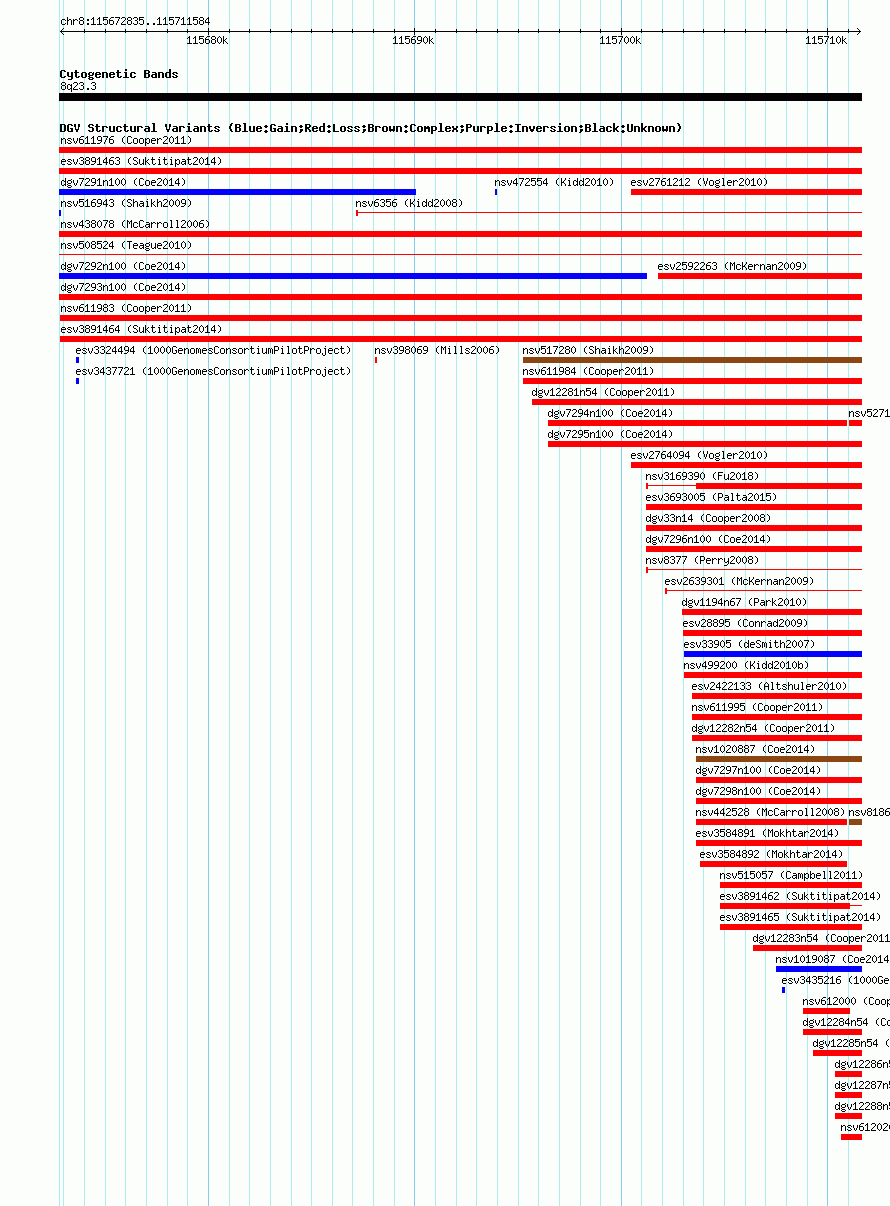Click the nsv1020887 (Coe2014) label
This screenshot has width=890, height=1206.
pyautogui.click(x=755, y=749)
